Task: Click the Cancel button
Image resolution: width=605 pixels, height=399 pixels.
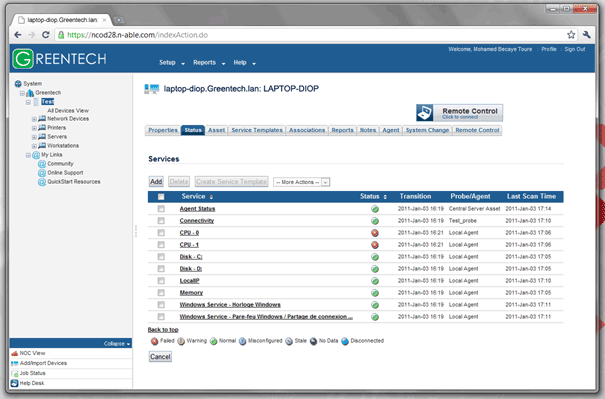Action: click(160, 357)
